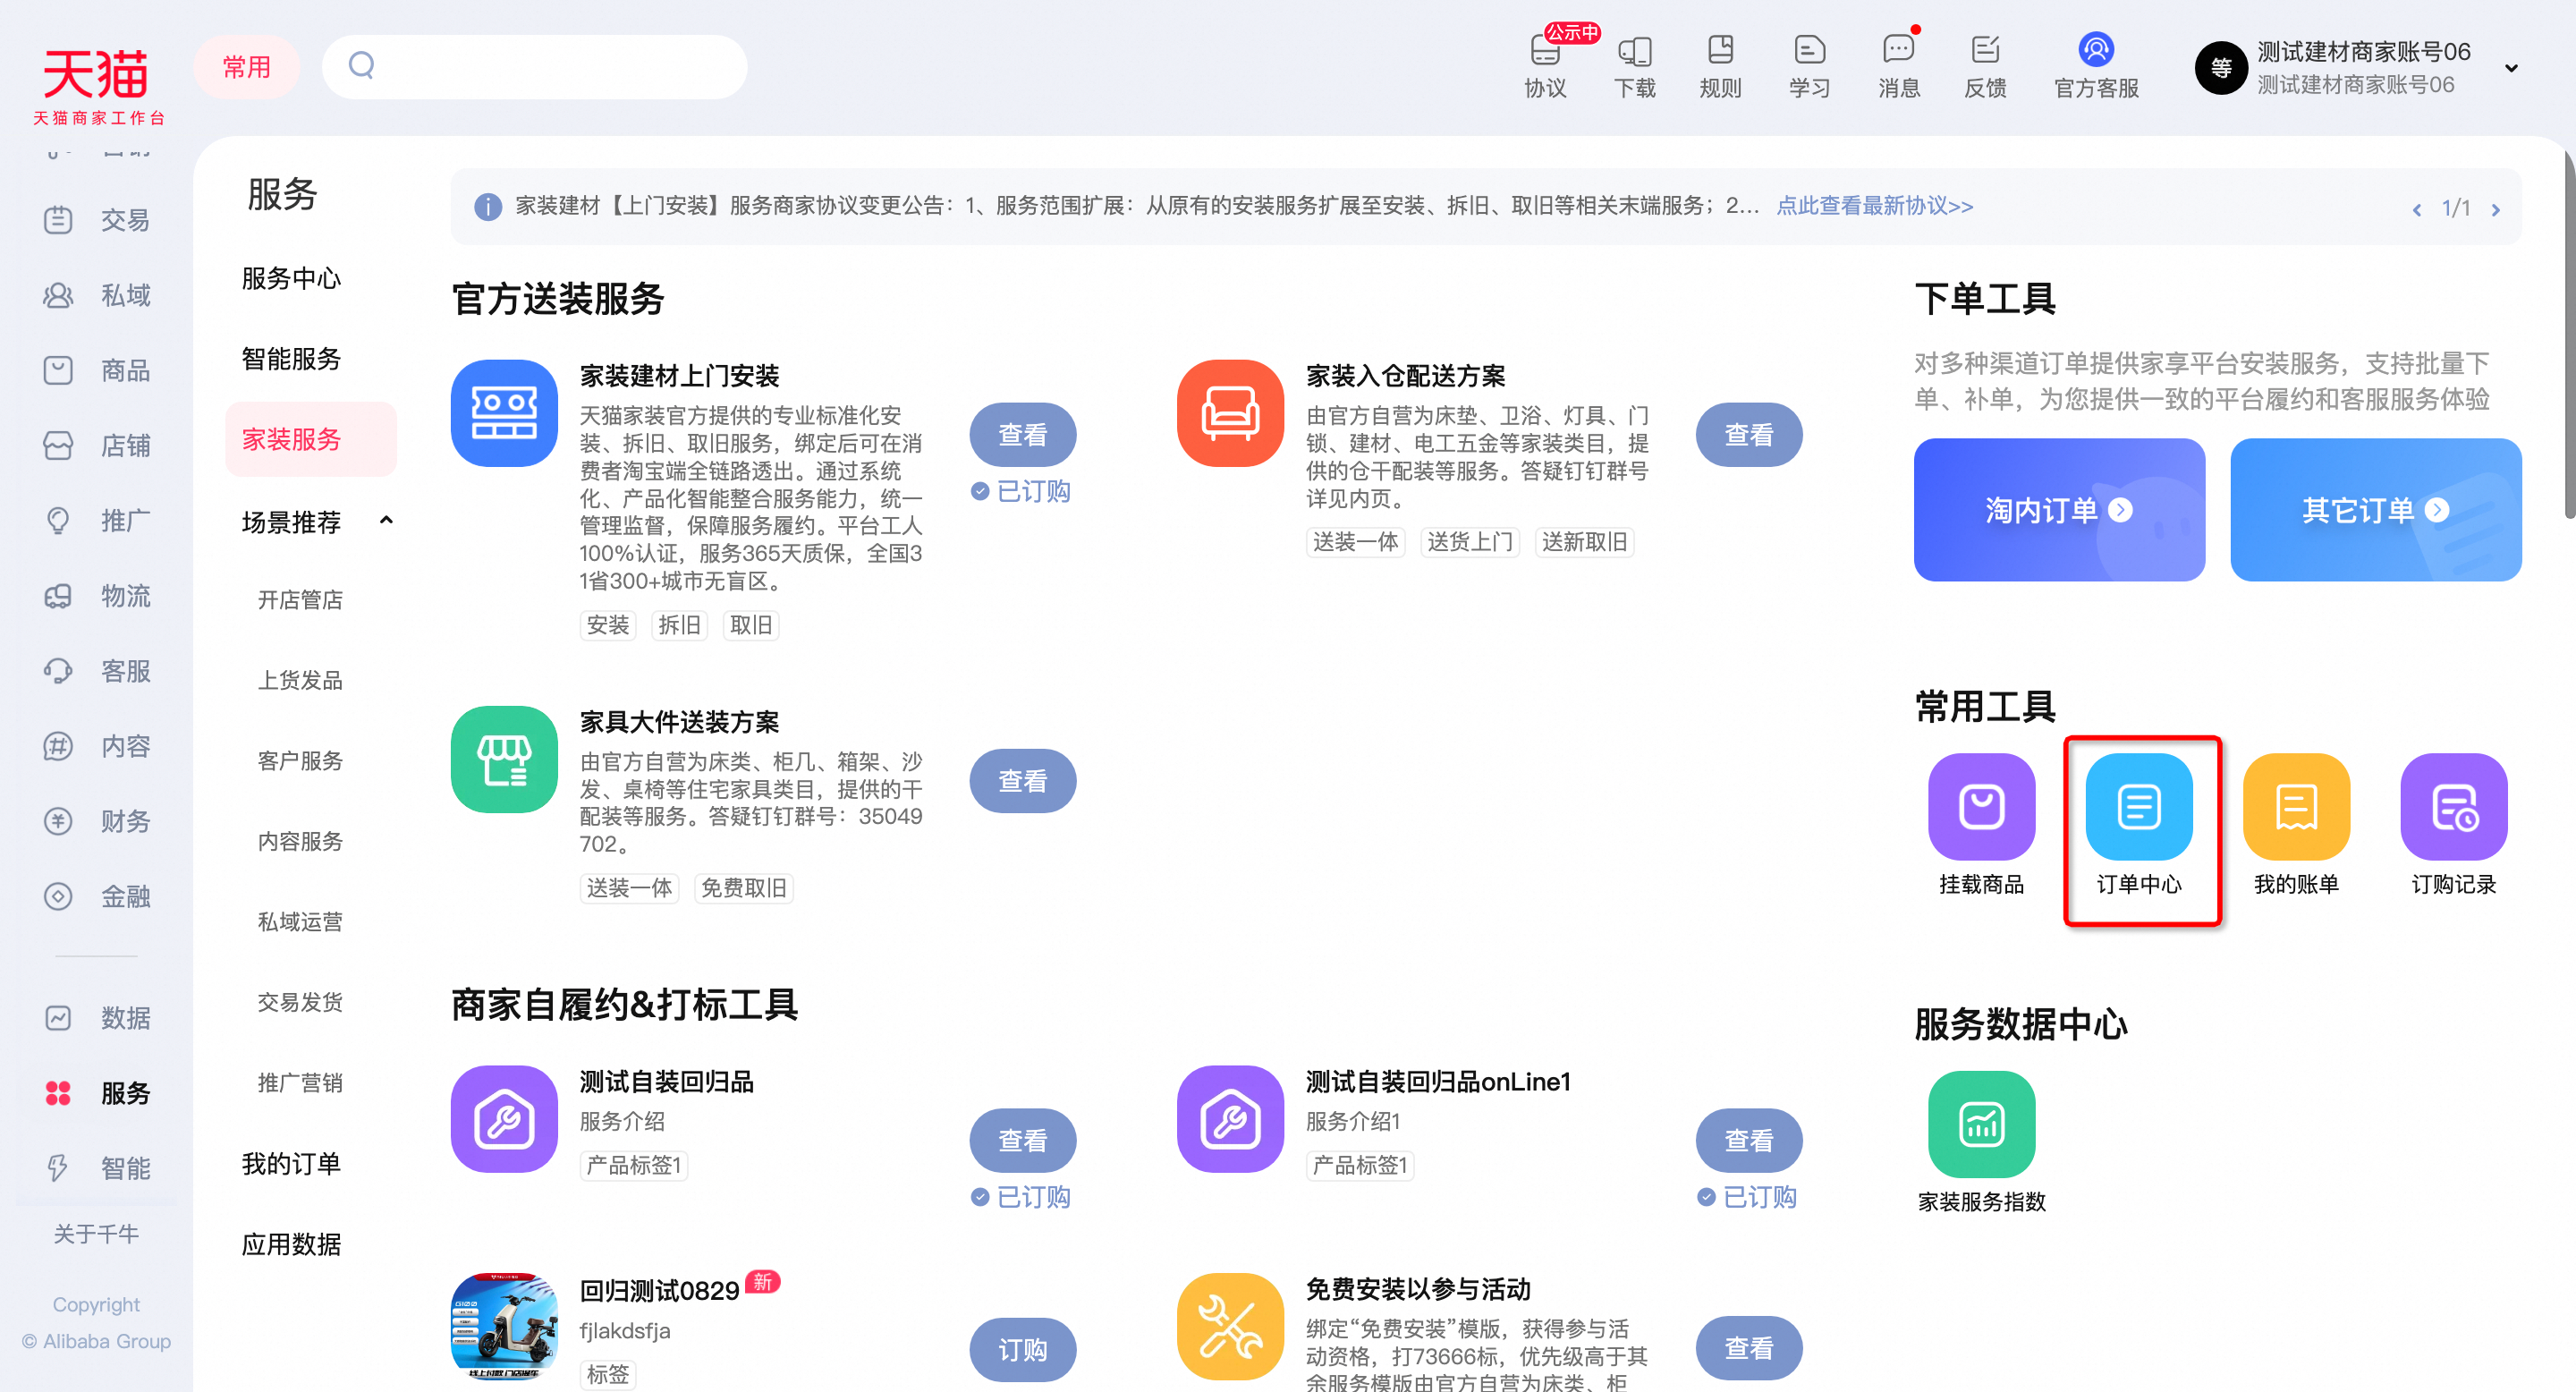
Task: Select 应用数据 menu item
Action: pos(291,1244)
